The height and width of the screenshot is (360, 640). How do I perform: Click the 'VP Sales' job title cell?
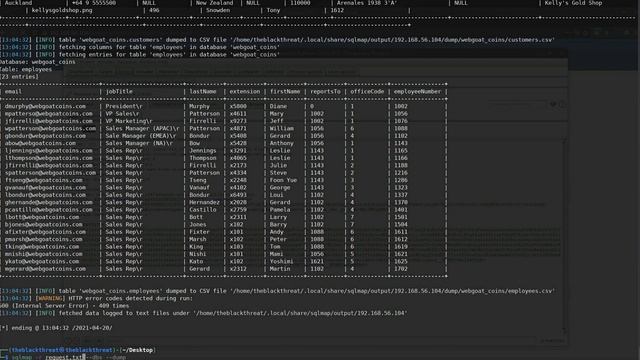122,113
